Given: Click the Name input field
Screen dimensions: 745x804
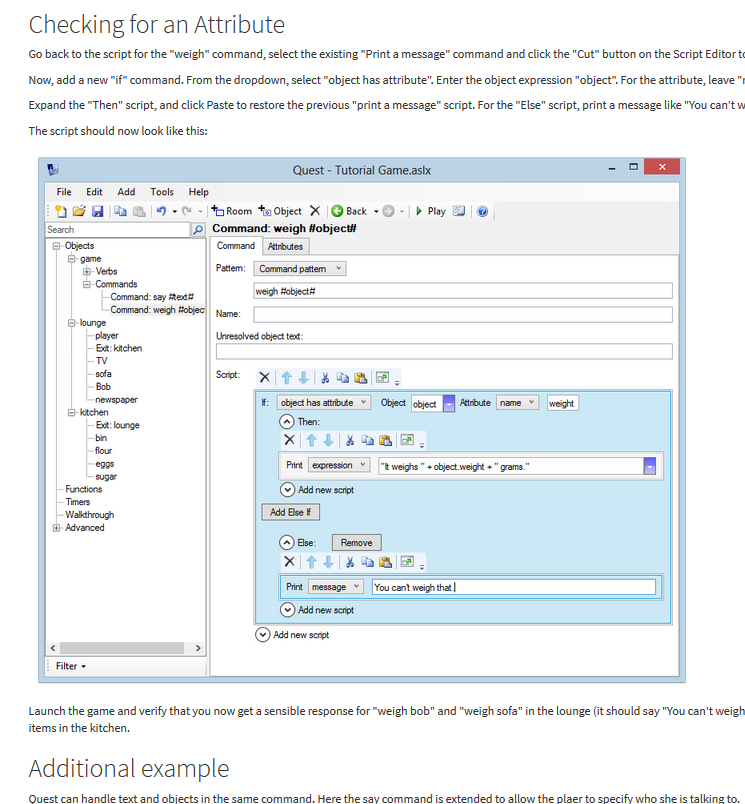Looking at the screenshot, I should (462, 314).
